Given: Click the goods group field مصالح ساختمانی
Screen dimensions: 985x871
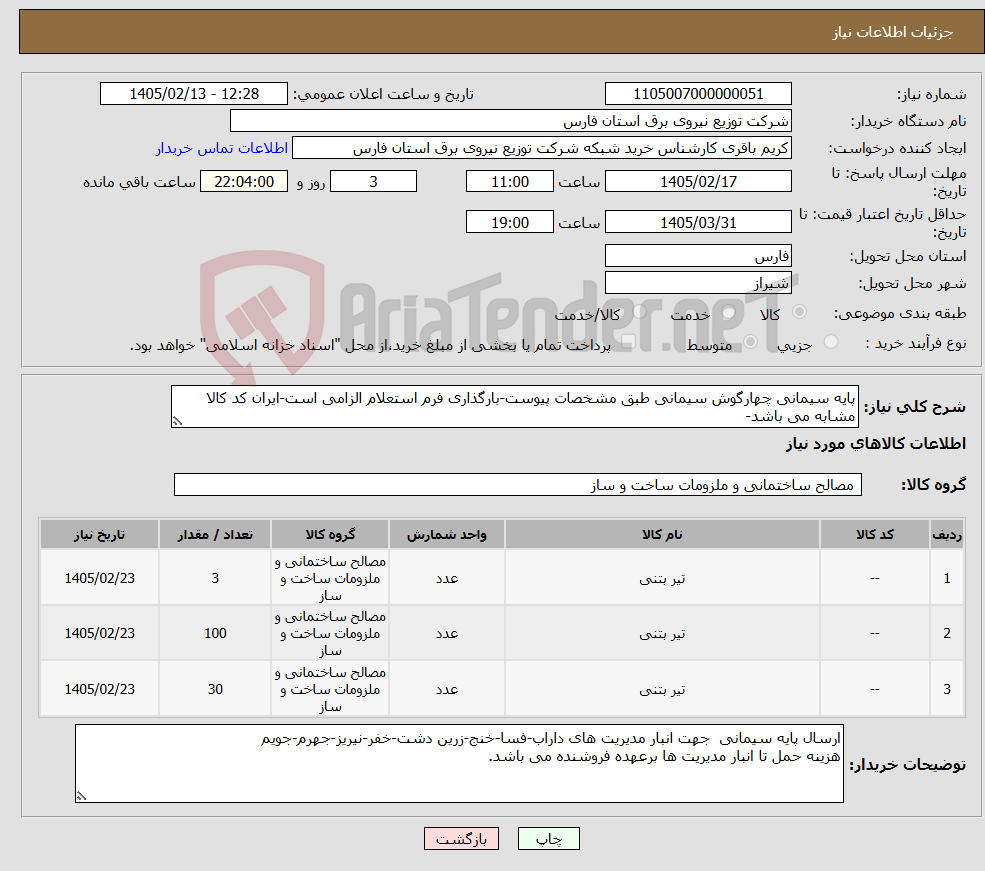Looking at the screenshot, I should pyautogui.click(x=518, y=484).
